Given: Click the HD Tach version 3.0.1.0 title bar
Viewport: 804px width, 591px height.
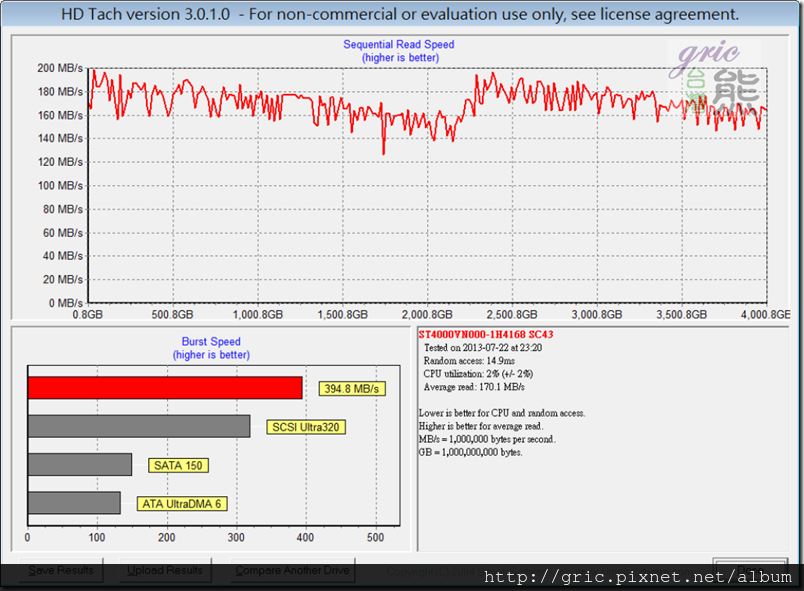Looking at the screenshot, I should click(x=400, y=14).
